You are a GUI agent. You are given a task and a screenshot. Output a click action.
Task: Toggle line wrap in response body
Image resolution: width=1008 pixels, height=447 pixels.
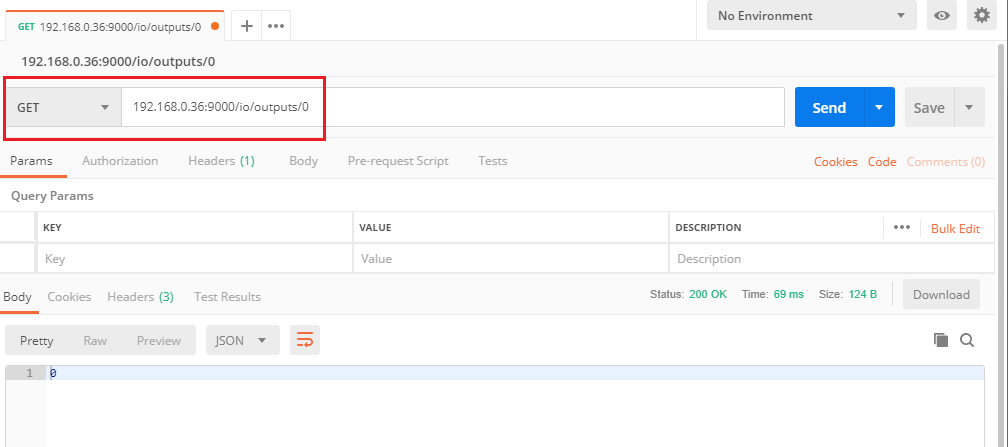(x=304, y=340)
